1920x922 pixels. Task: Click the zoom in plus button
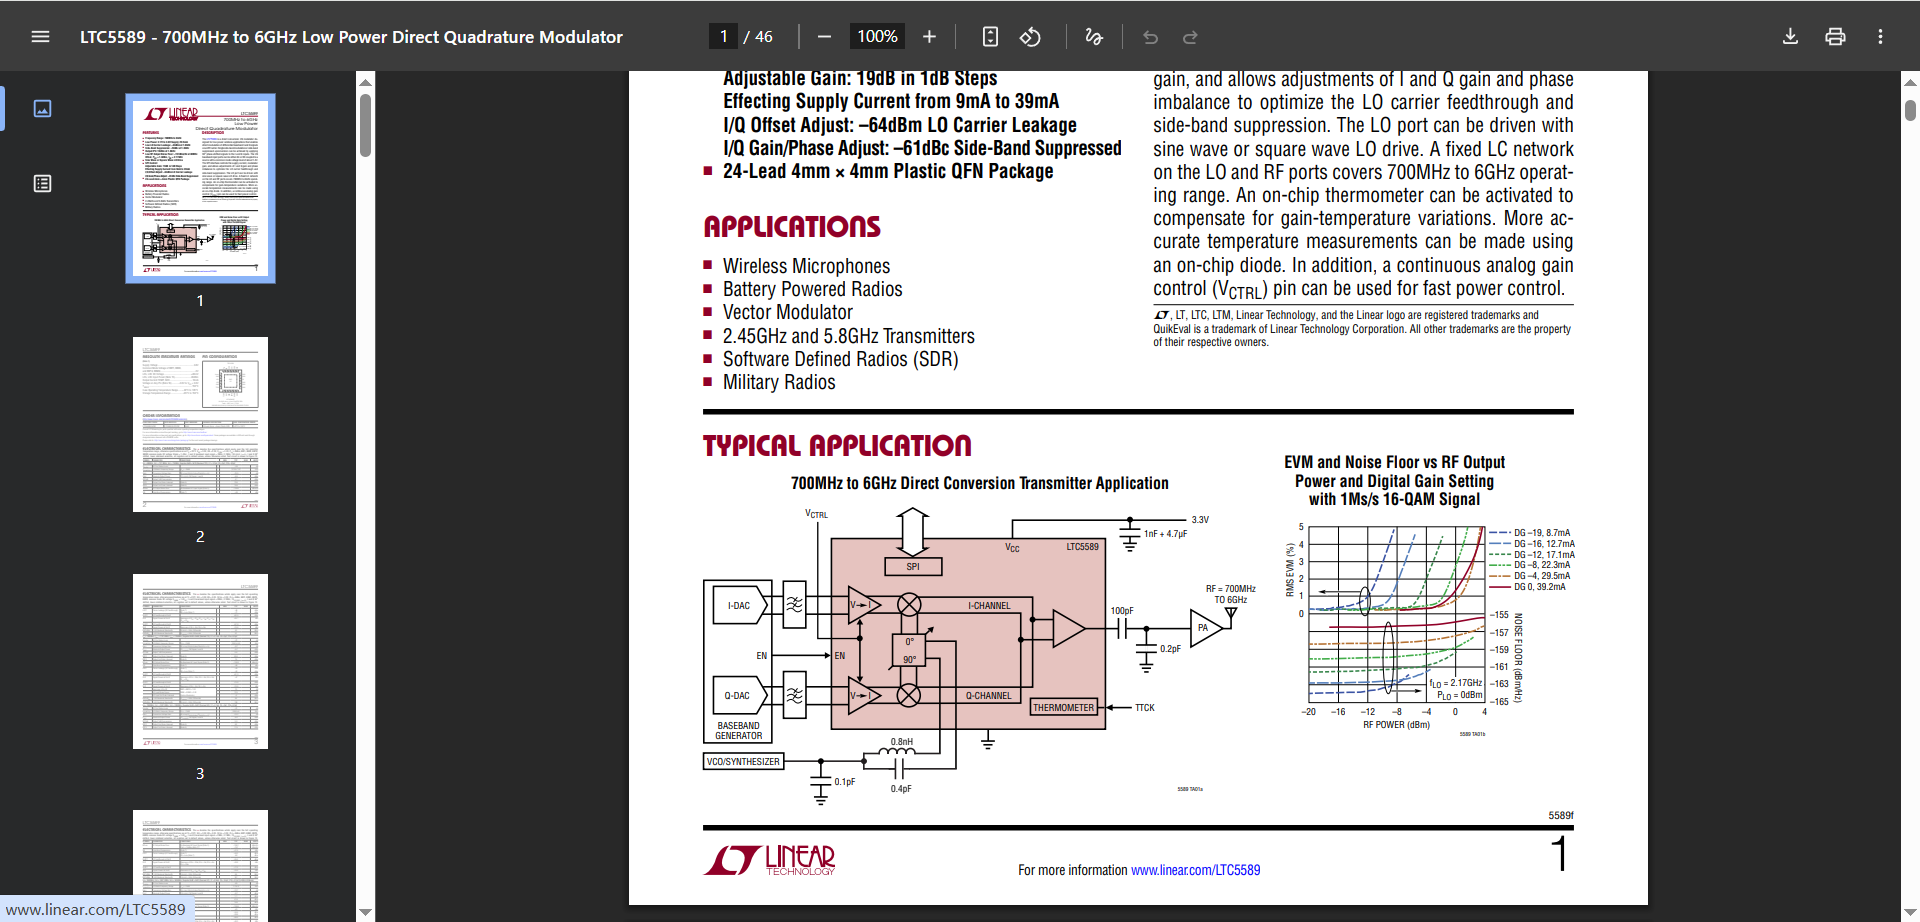[x=929, y=37]
